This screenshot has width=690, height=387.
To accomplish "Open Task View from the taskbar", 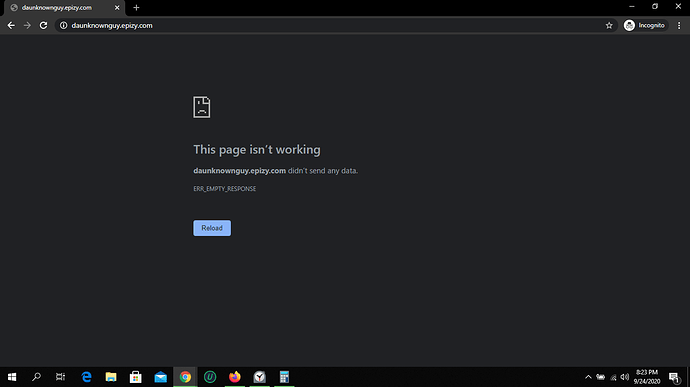I will coord(61,377).
